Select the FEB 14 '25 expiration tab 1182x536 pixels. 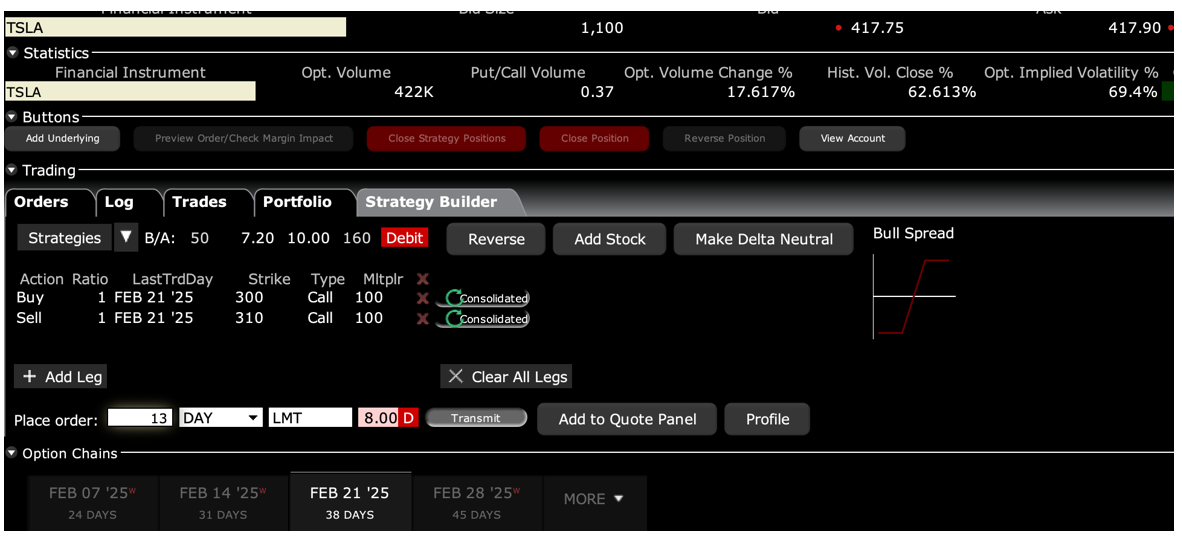(222, 502)
